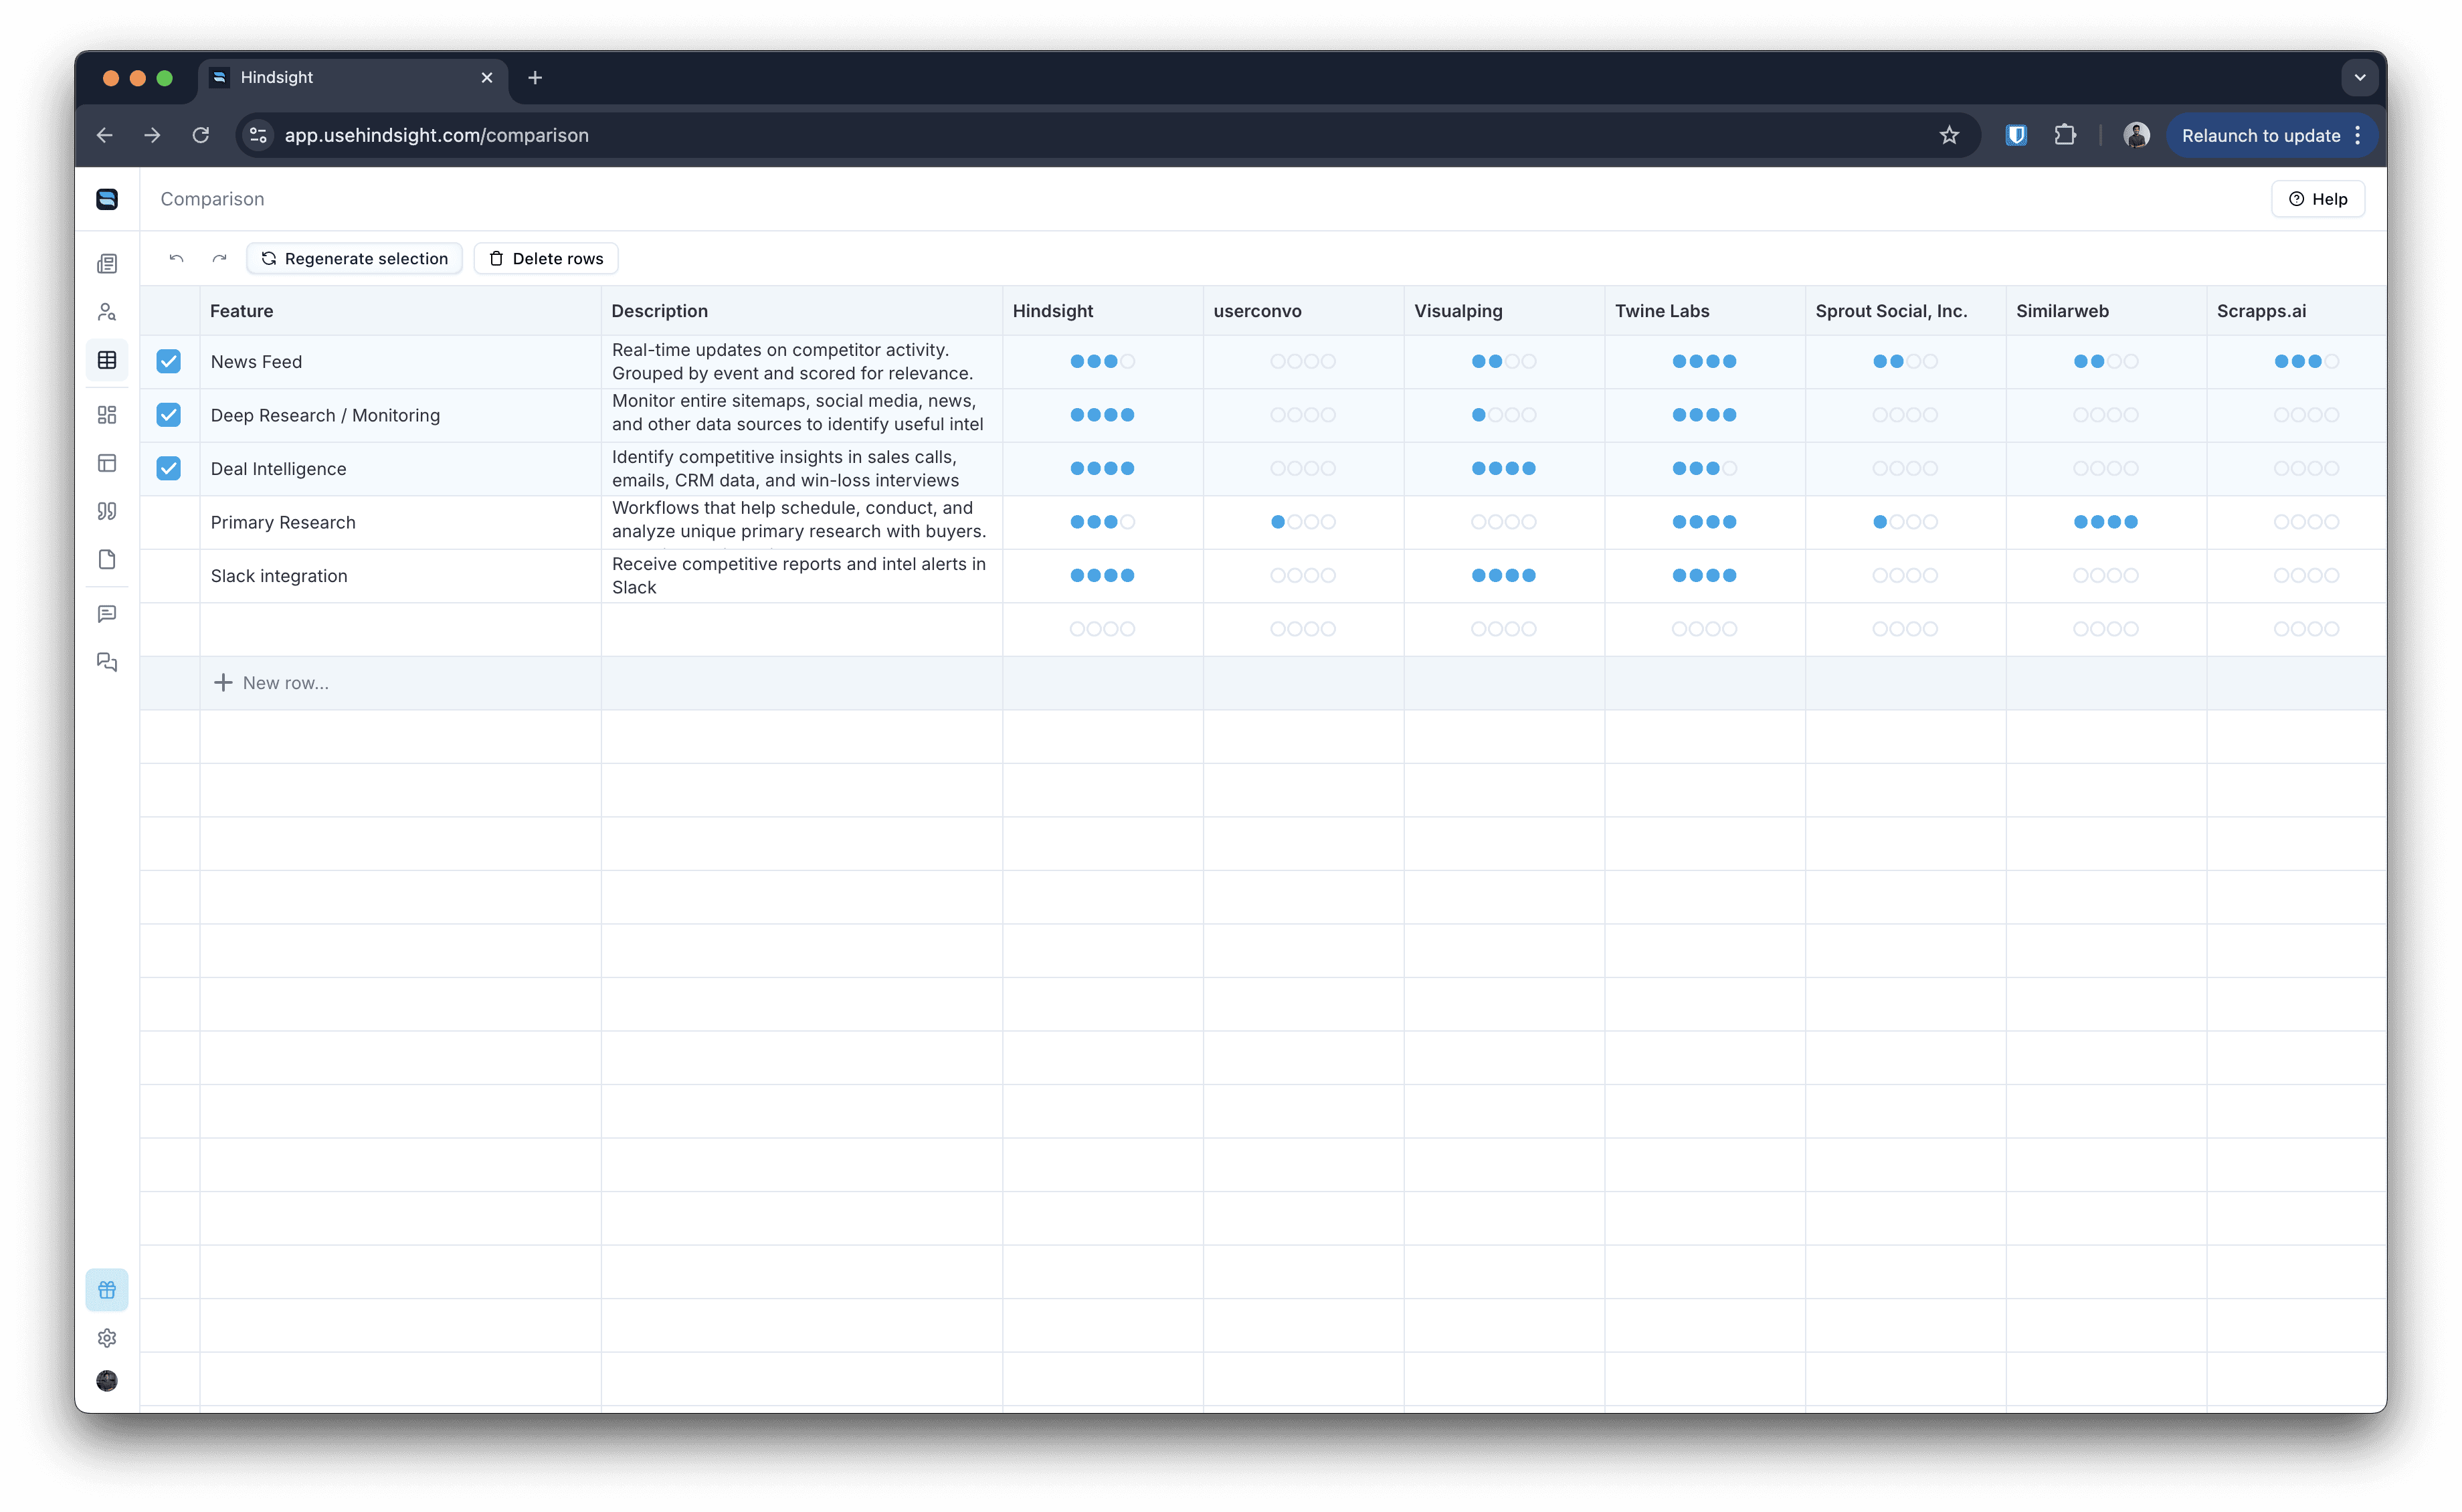The width and height of the screenshot is (2462, 1512).
Task: Uncheck the Deal Intelligence row checkbox
Action: (169, 469)
